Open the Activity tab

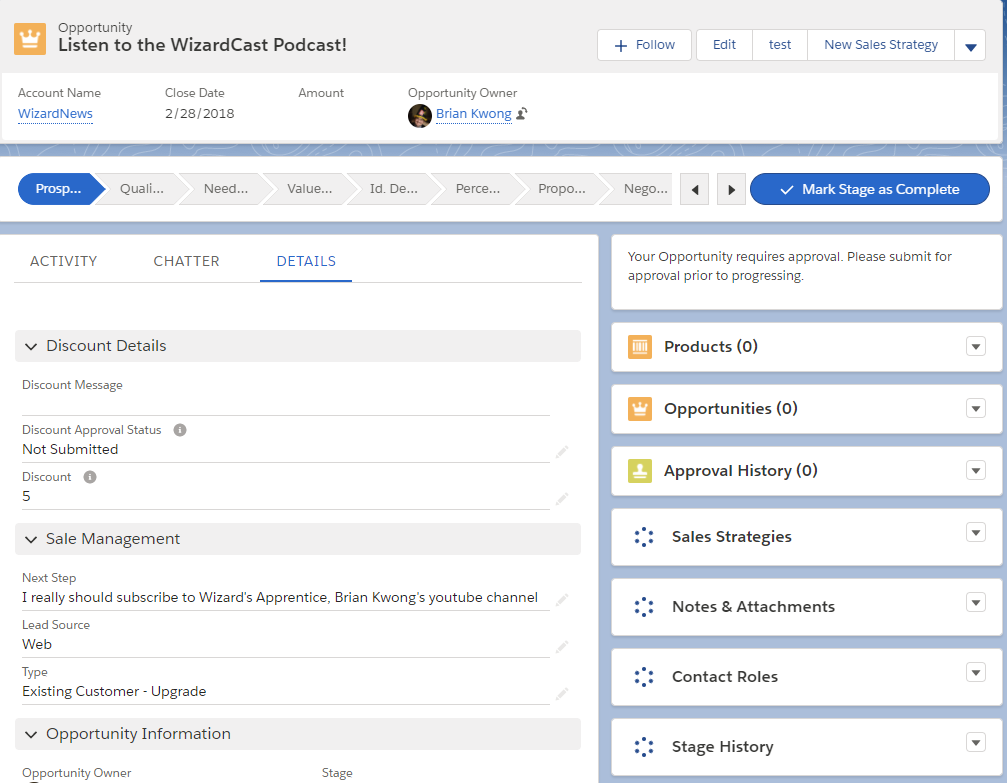[63, 260]
